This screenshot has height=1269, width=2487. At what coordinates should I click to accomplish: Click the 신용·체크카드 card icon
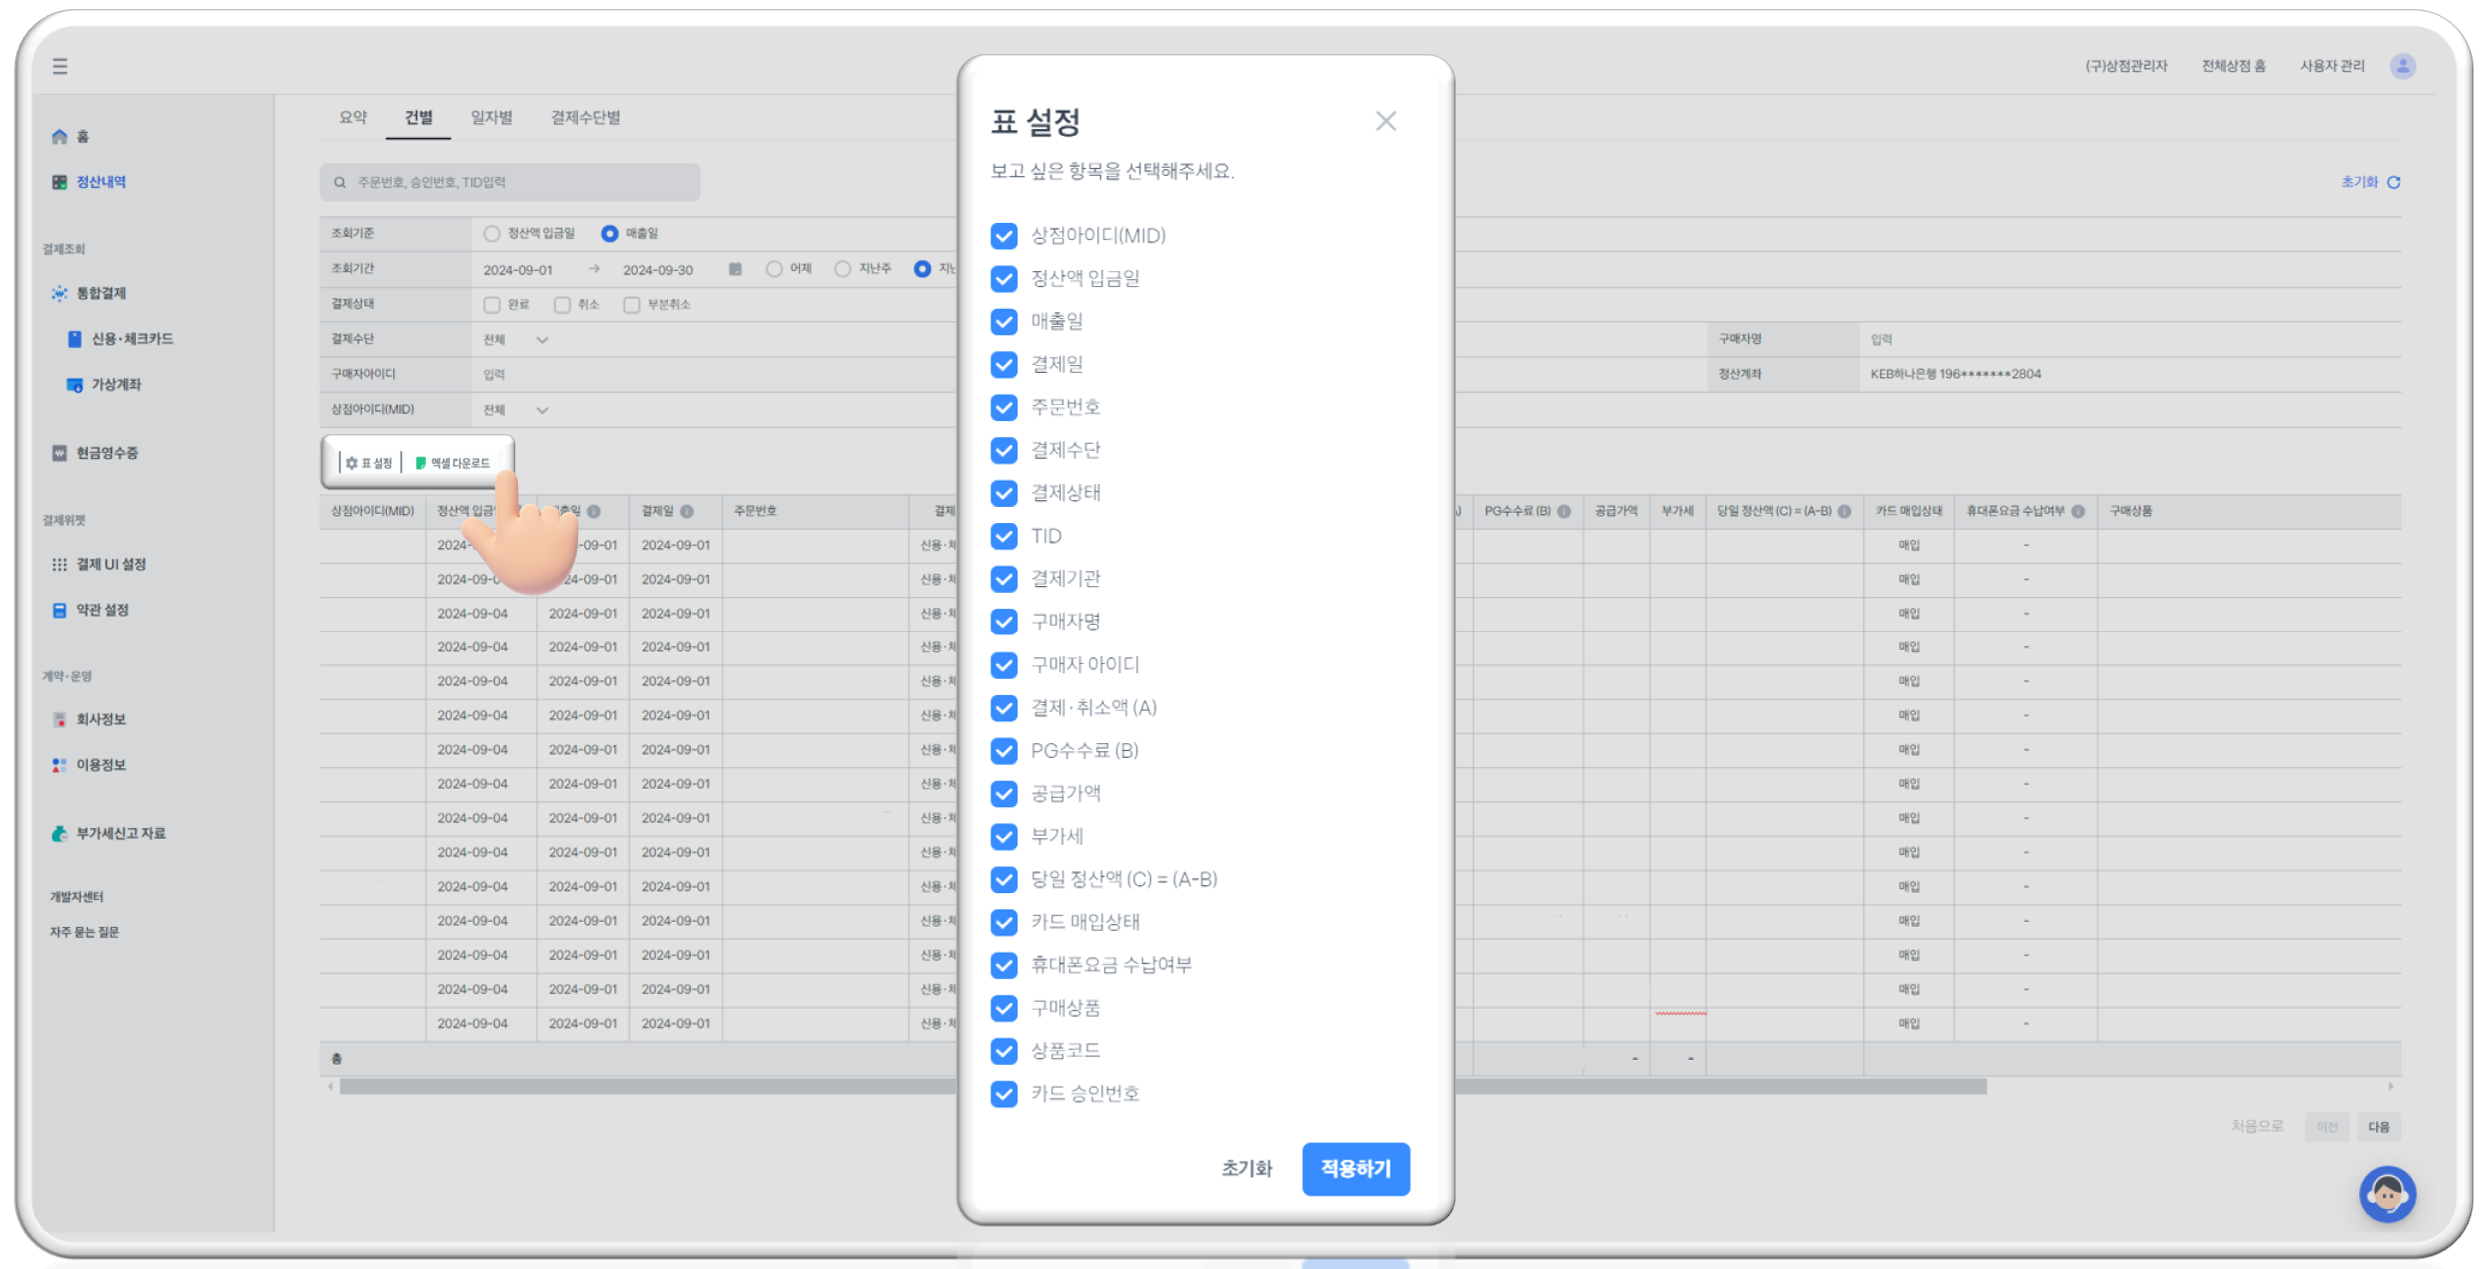[x=74, y=339]
